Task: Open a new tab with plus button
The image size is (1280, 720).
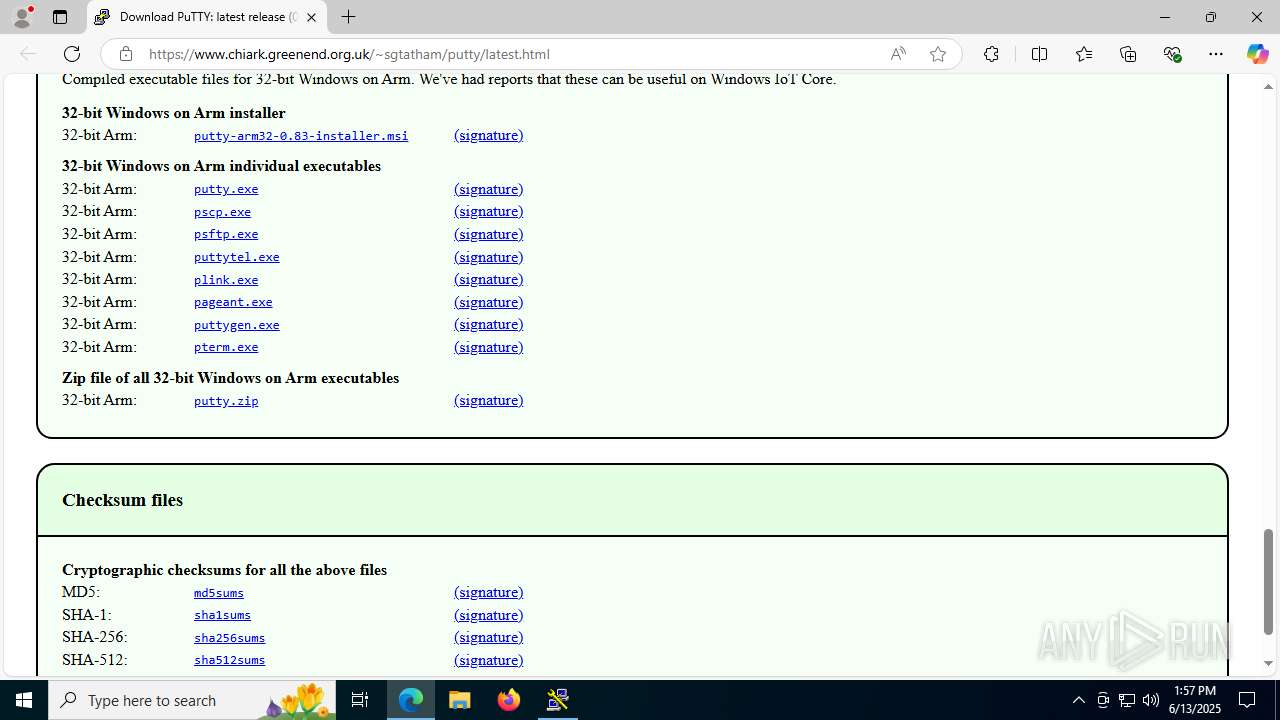Action: [348, 17]
